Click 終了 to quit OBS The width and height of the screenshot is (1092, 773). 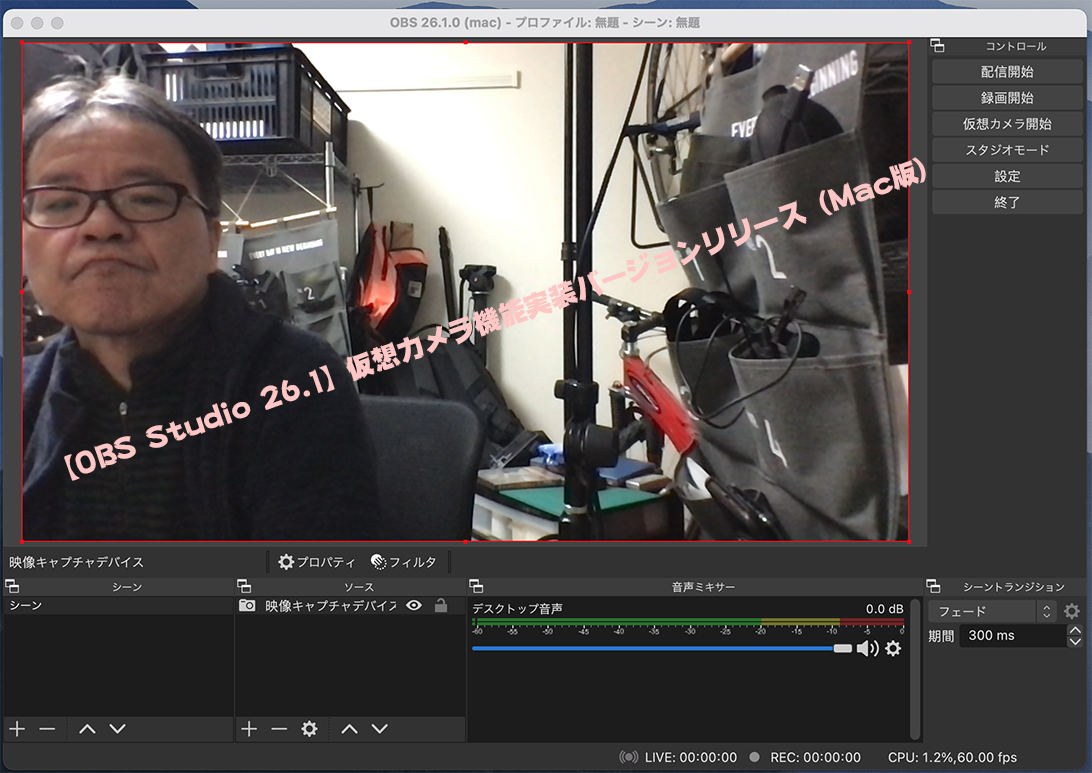1006,202
